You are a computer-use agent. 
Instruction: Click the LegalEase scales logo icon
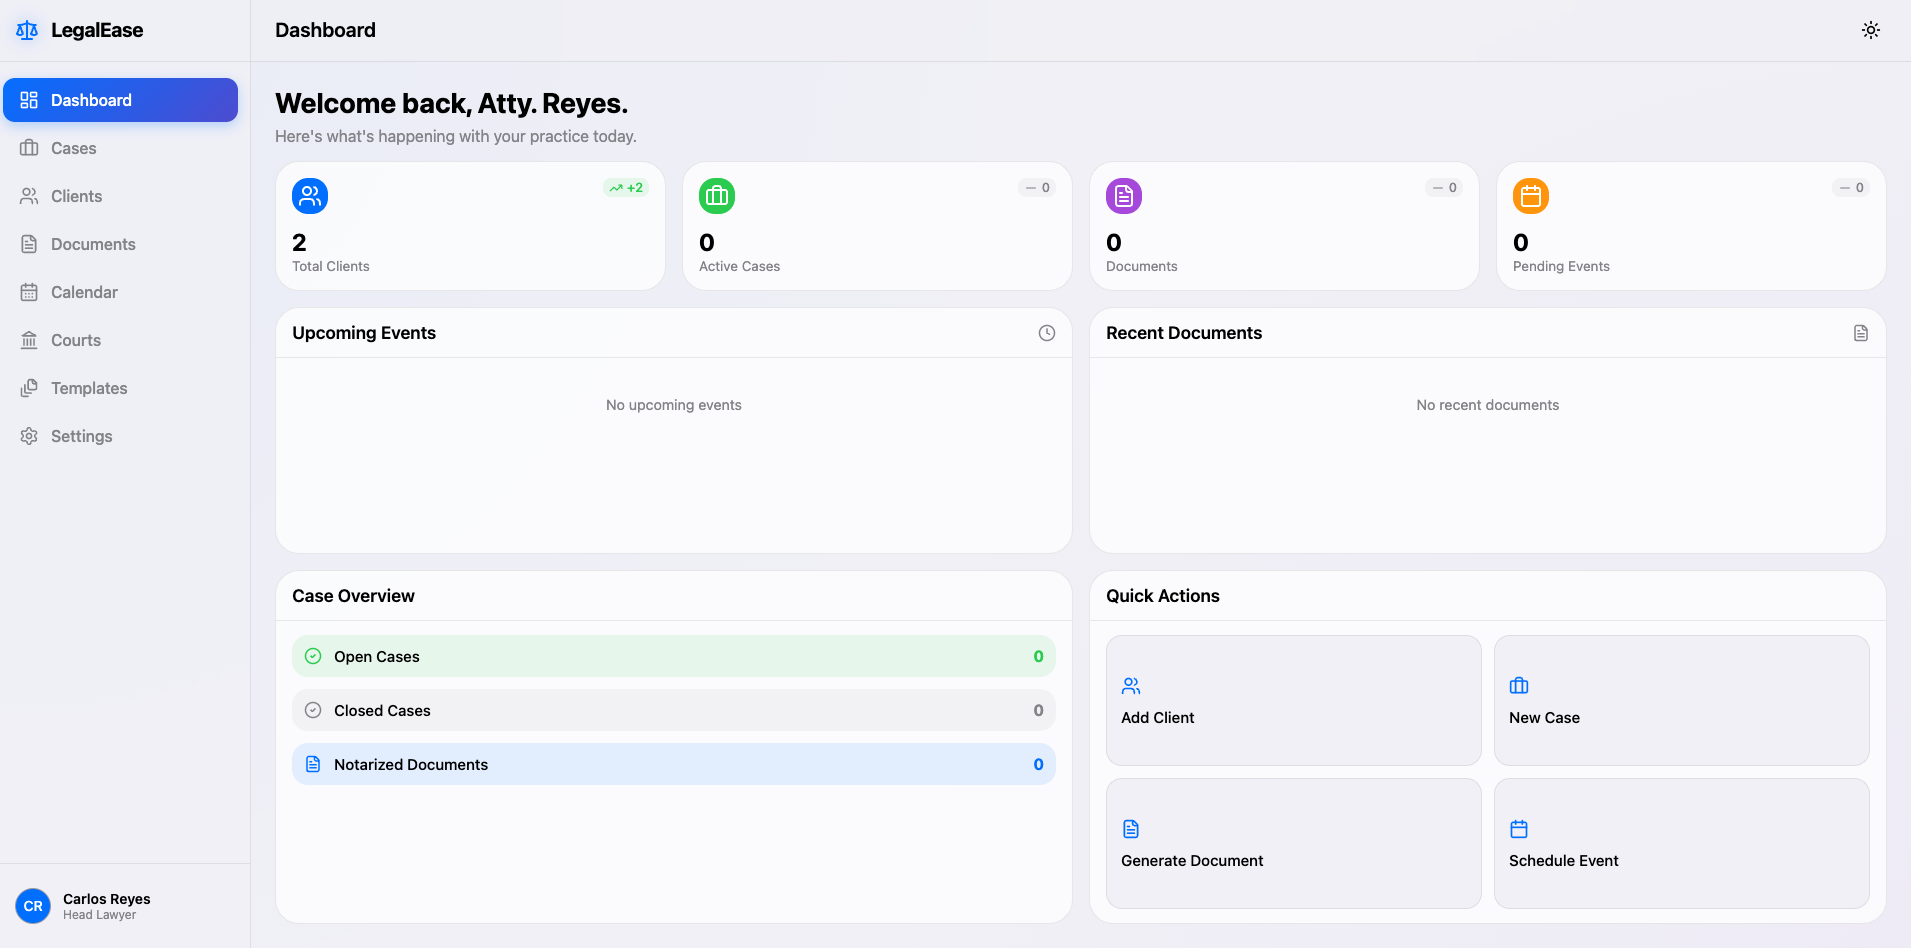[27, 30]
